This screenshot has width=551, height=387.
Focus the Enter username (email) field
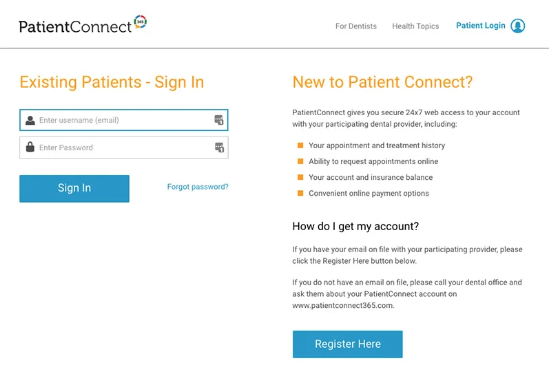pos(124,120)
